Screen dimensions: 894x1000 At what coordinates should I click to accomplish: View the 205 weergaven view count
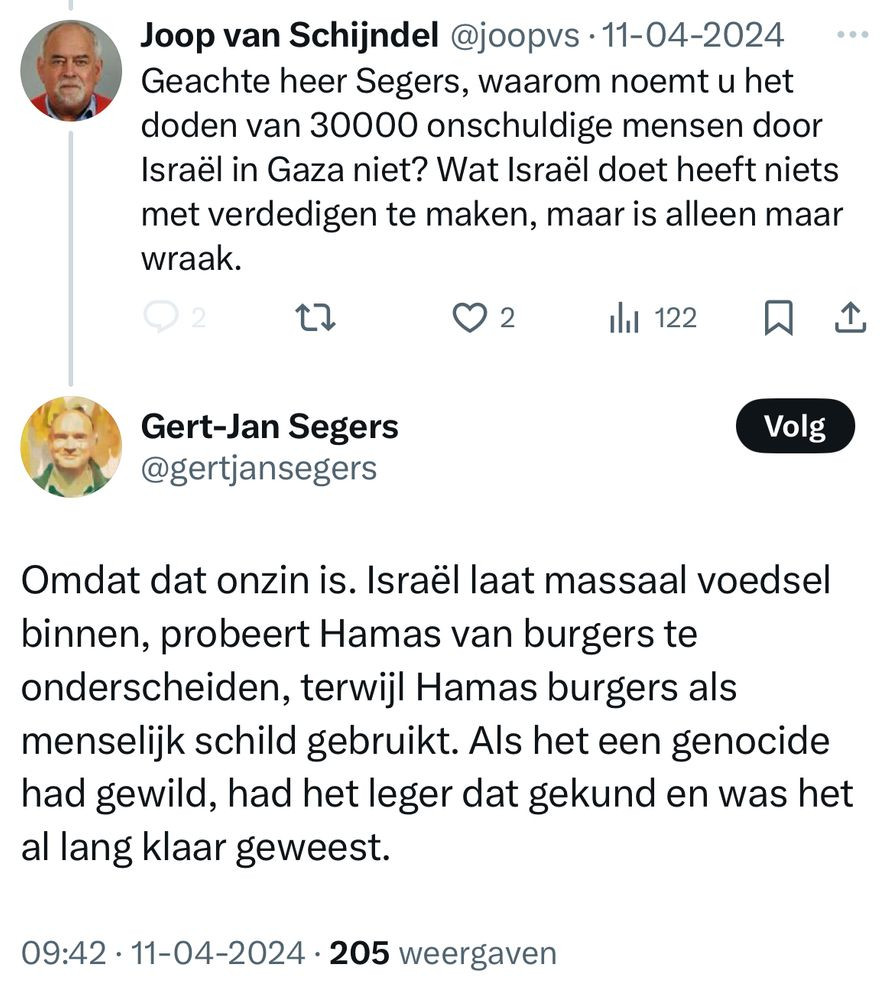point(443,953)
